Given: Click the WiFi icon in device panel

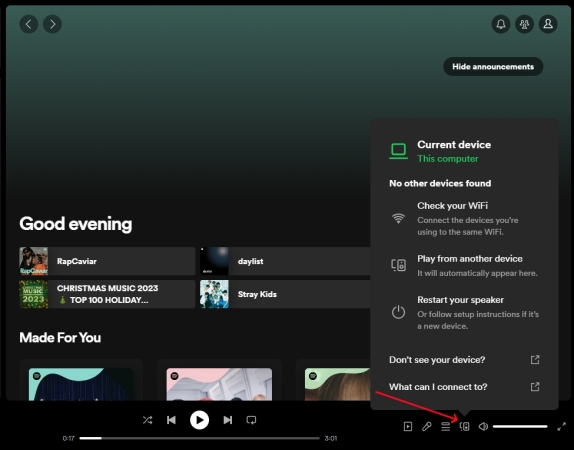Looking at the screenshot, I should [x=398, y=218].
